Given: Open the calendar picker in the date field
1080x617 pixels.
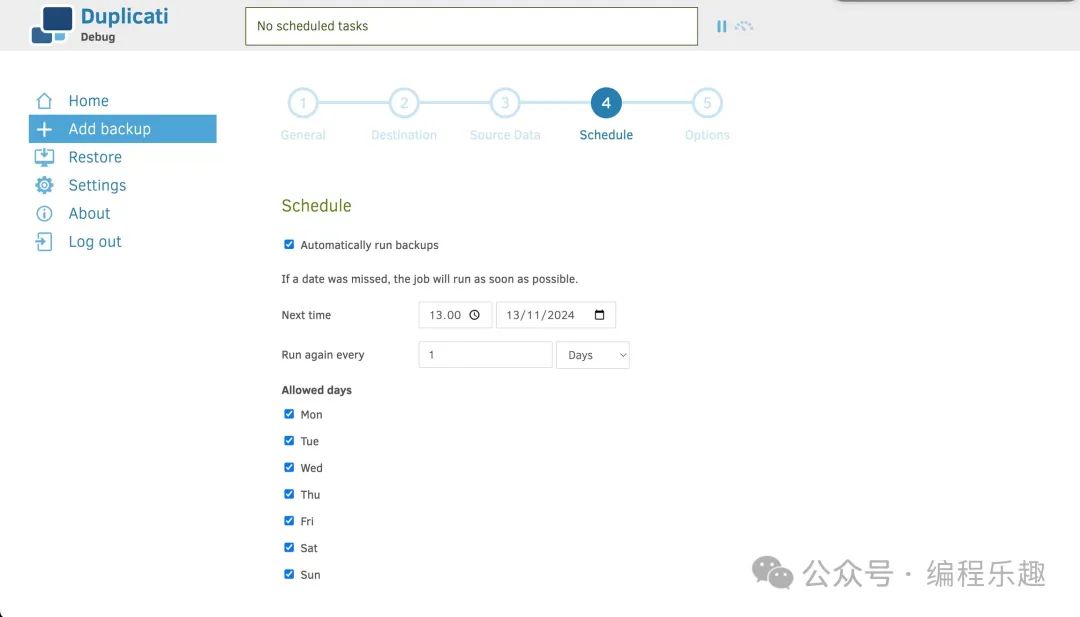Looking at the screenshot, I should point(600,315).
